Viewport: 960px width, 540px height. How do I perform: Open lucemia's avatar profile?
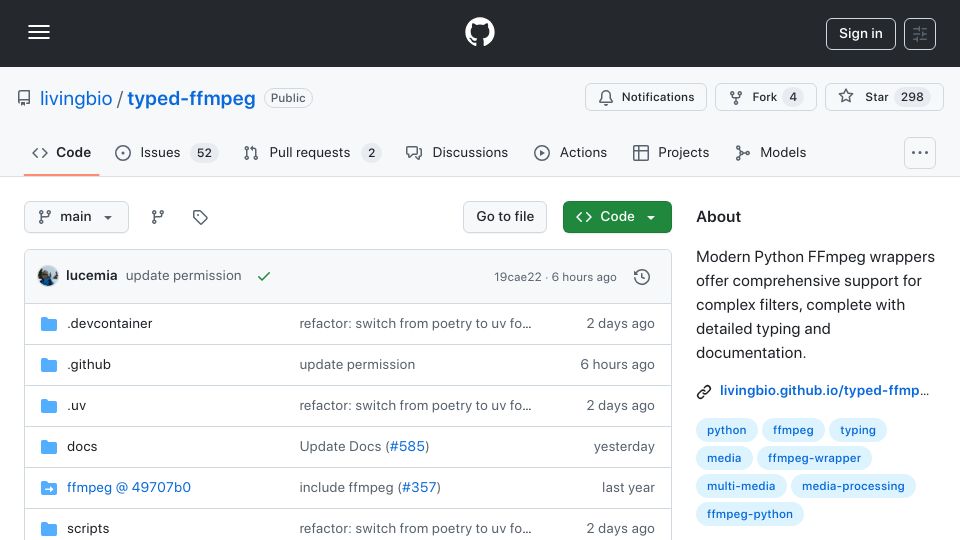click(48, 276)
